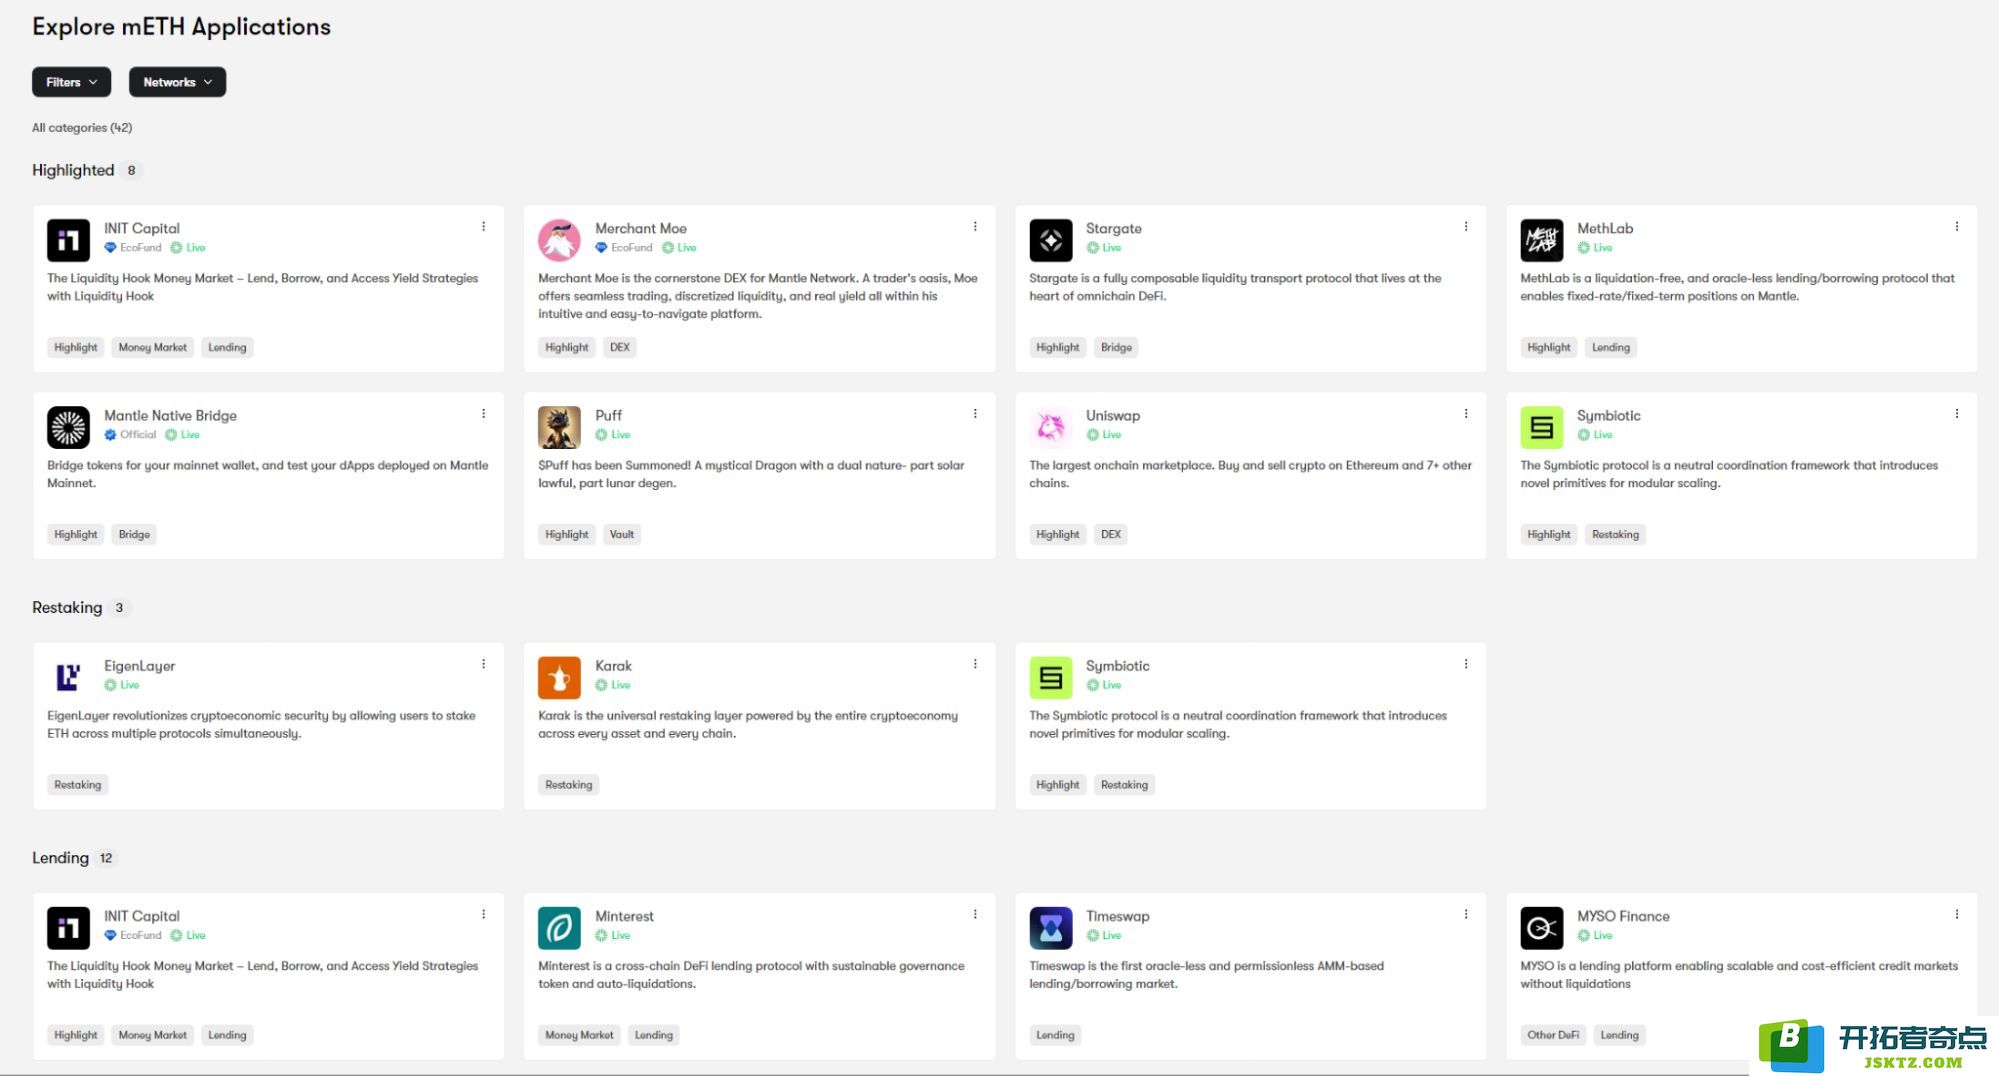Open more options on Highlighted Symbiotic card
The image size is (1999, 1076).
click(1957, 414)
